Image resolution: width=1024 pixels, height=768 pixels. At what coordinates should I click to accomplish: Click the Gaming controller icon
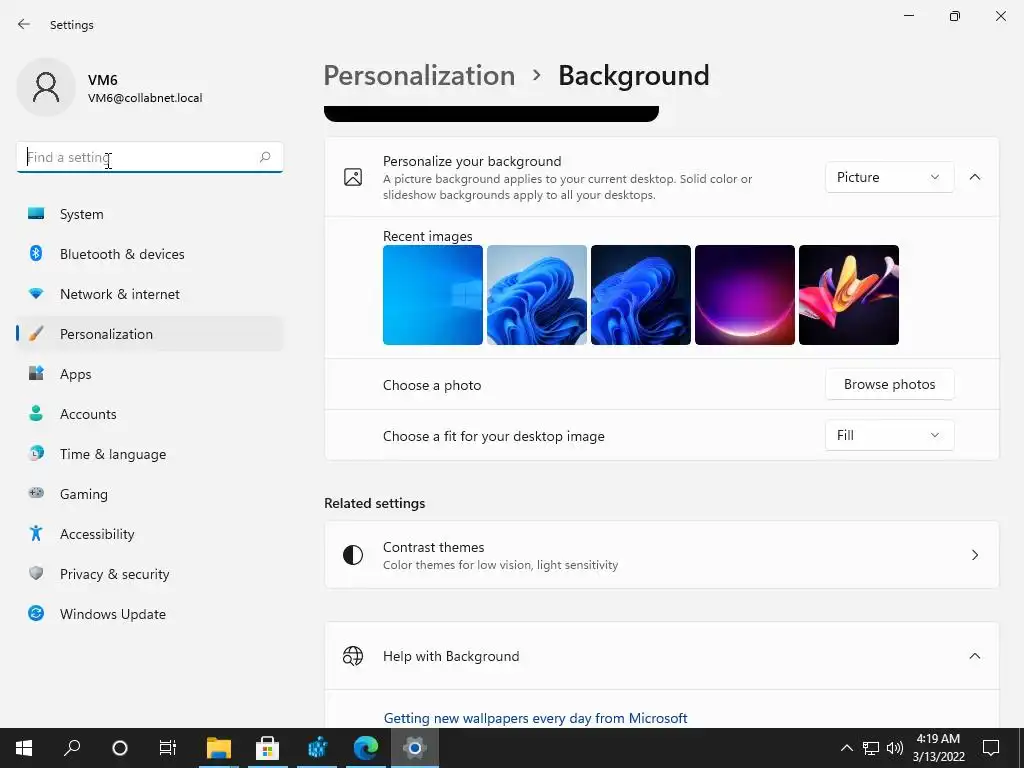pyautogui.click(x=36, y=493)
